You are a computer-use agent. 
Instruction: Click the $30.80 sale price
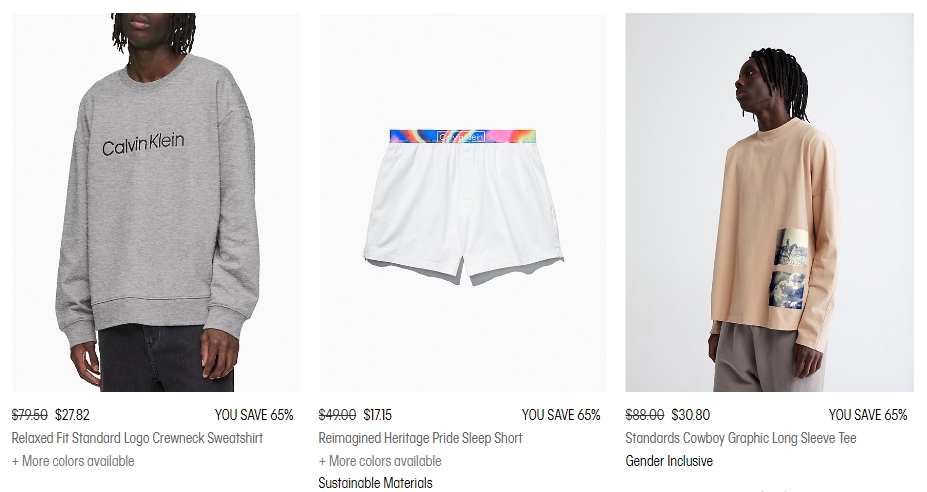[x=691, y=415]
